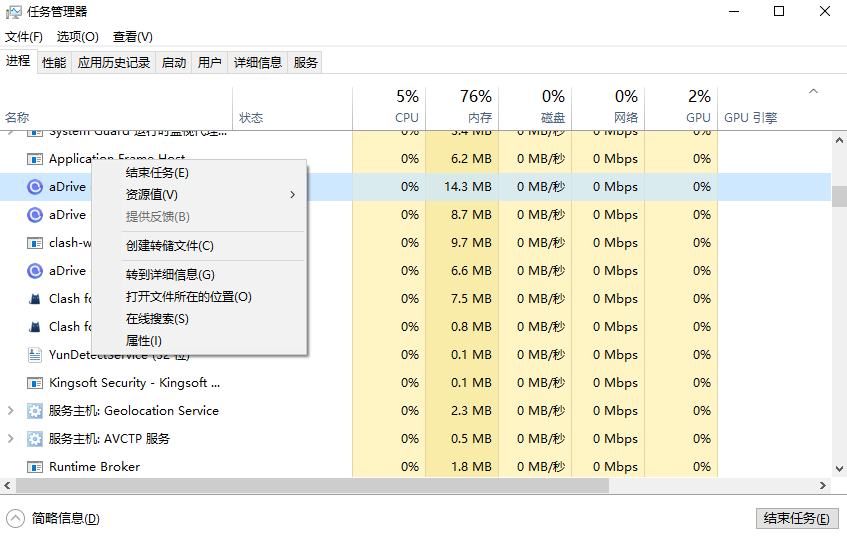Click the horizontal scrollbar thumb
847x541 pixels.
point(312,486)
